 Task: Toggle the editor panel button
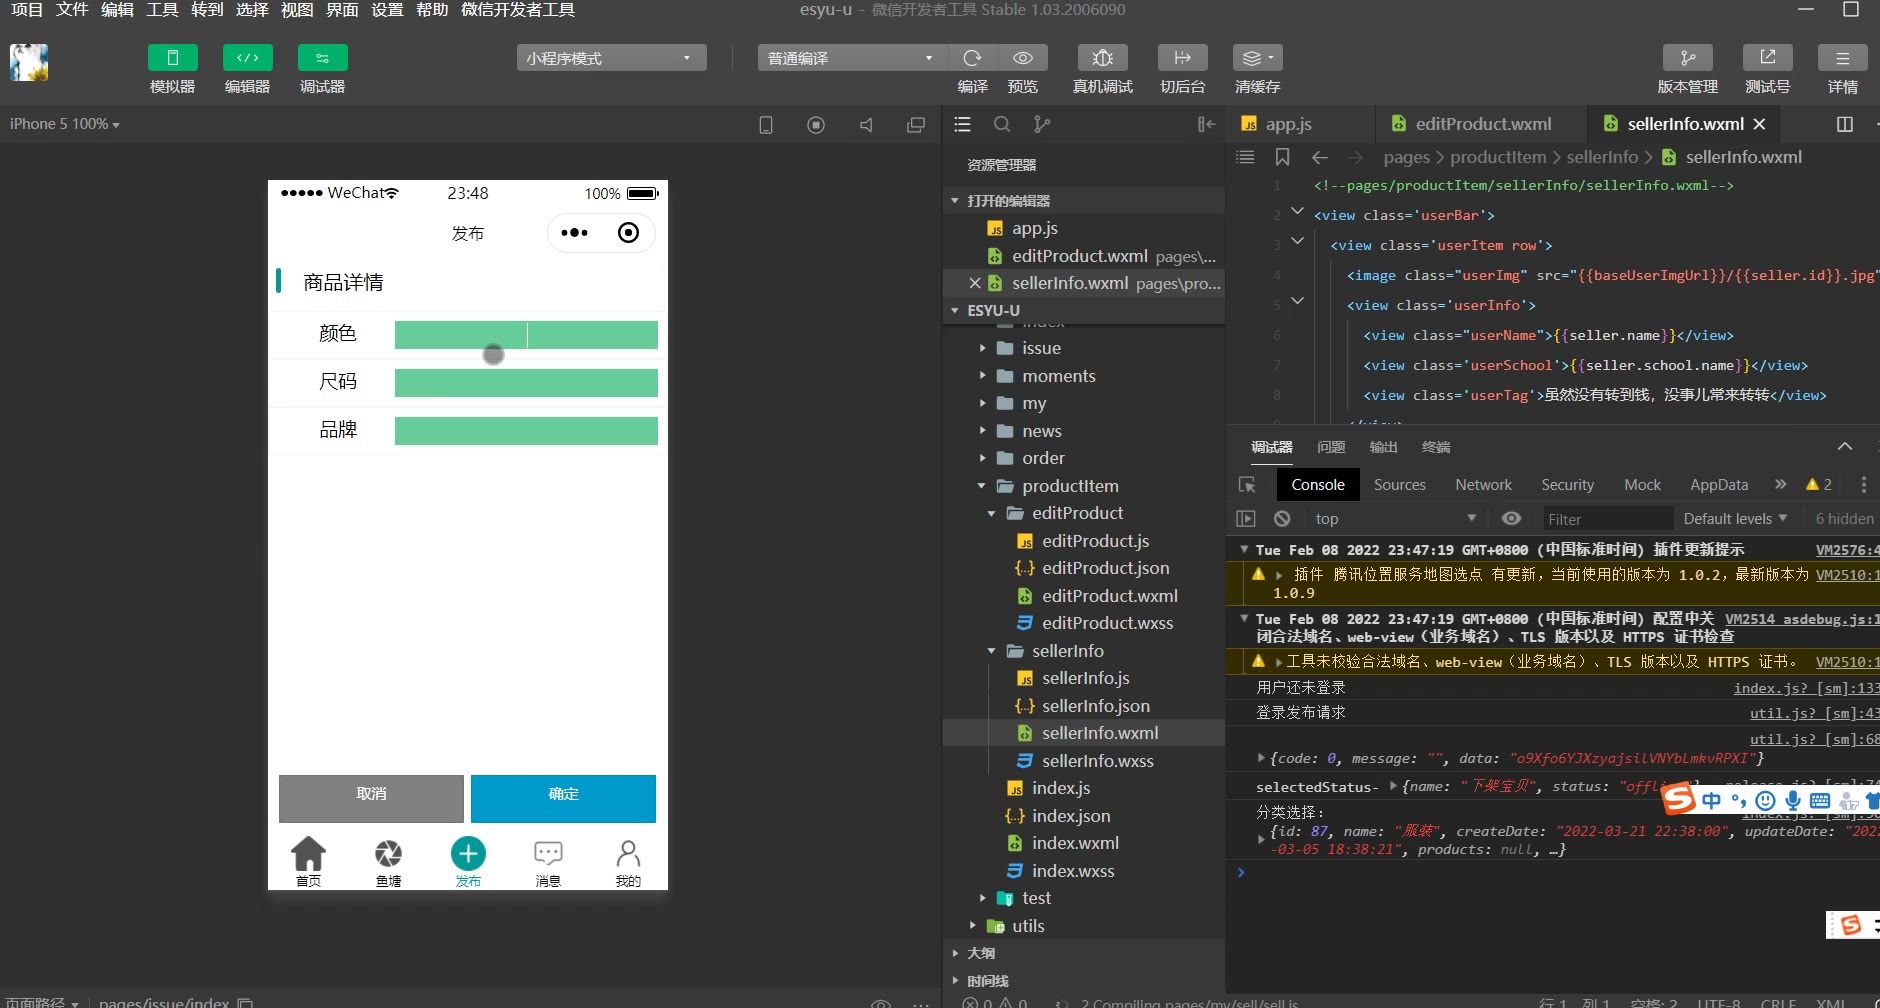tap(247, 58)
